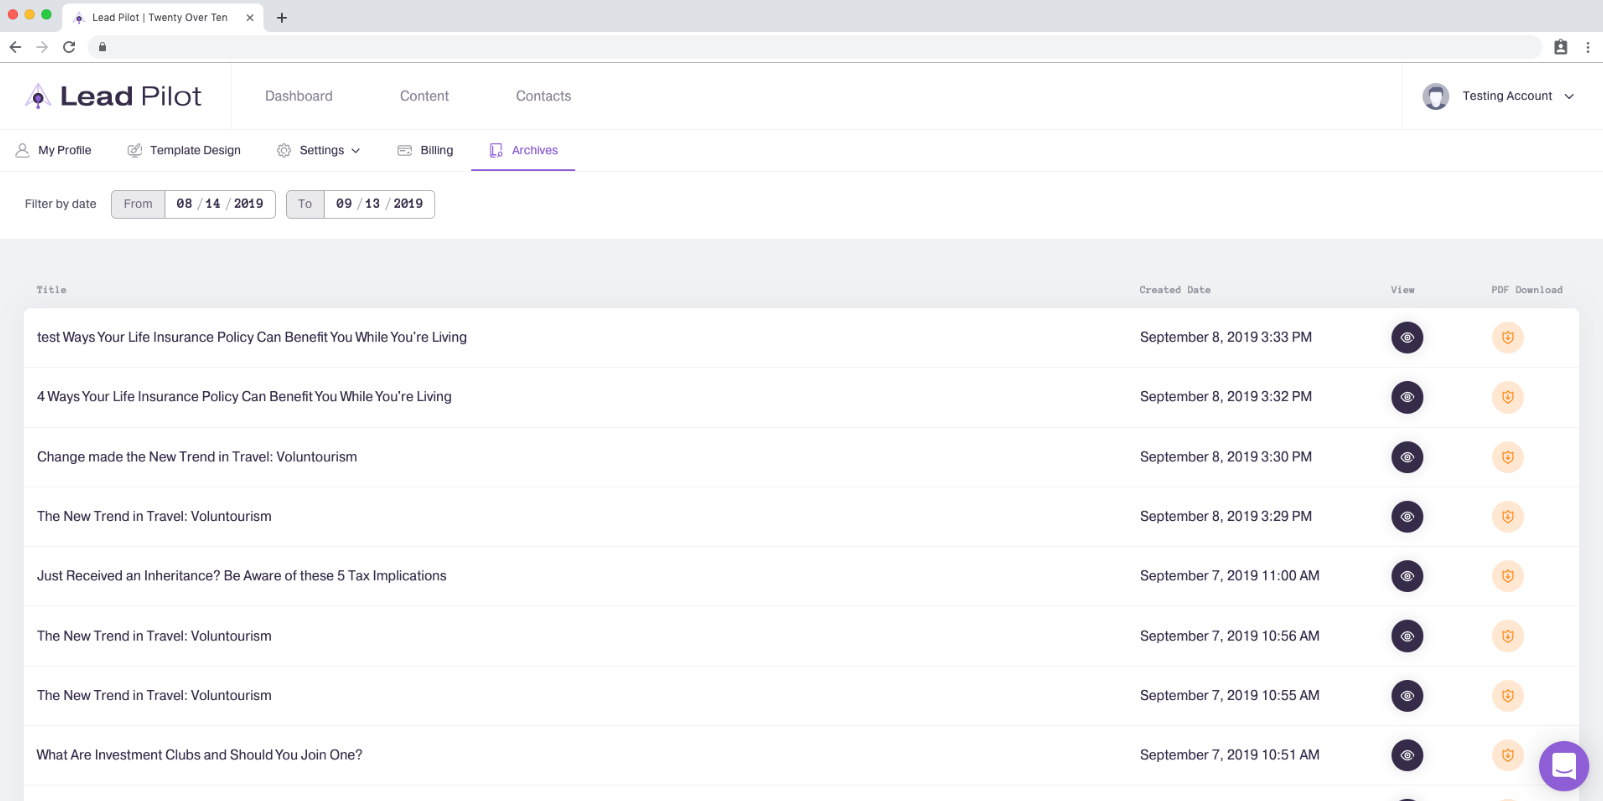This screenshot has height=801, width=1603.
Task: Select the Archives tab
Action: pos(523,150)
